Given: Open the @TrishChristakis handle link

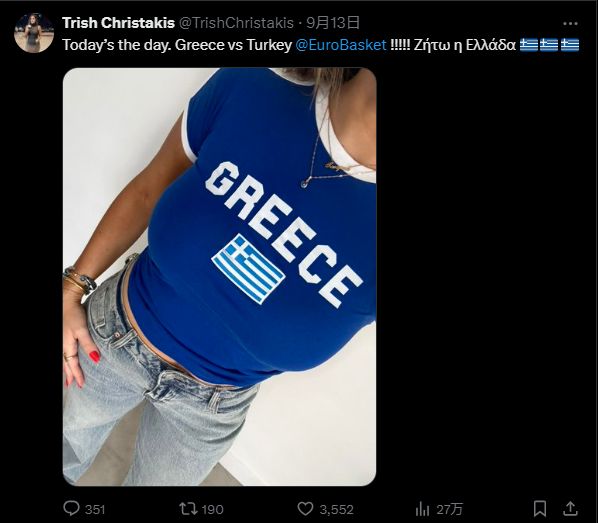Looking at the screenshot, I should coord(236,23).
